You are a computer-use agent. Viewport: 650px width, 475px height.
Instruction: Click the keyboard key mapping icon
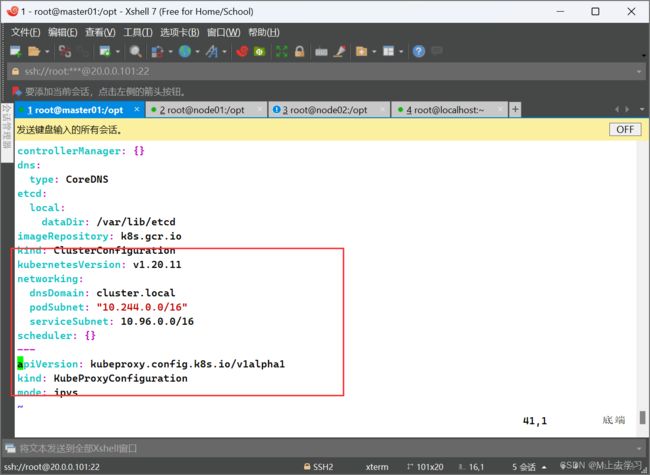321,52
